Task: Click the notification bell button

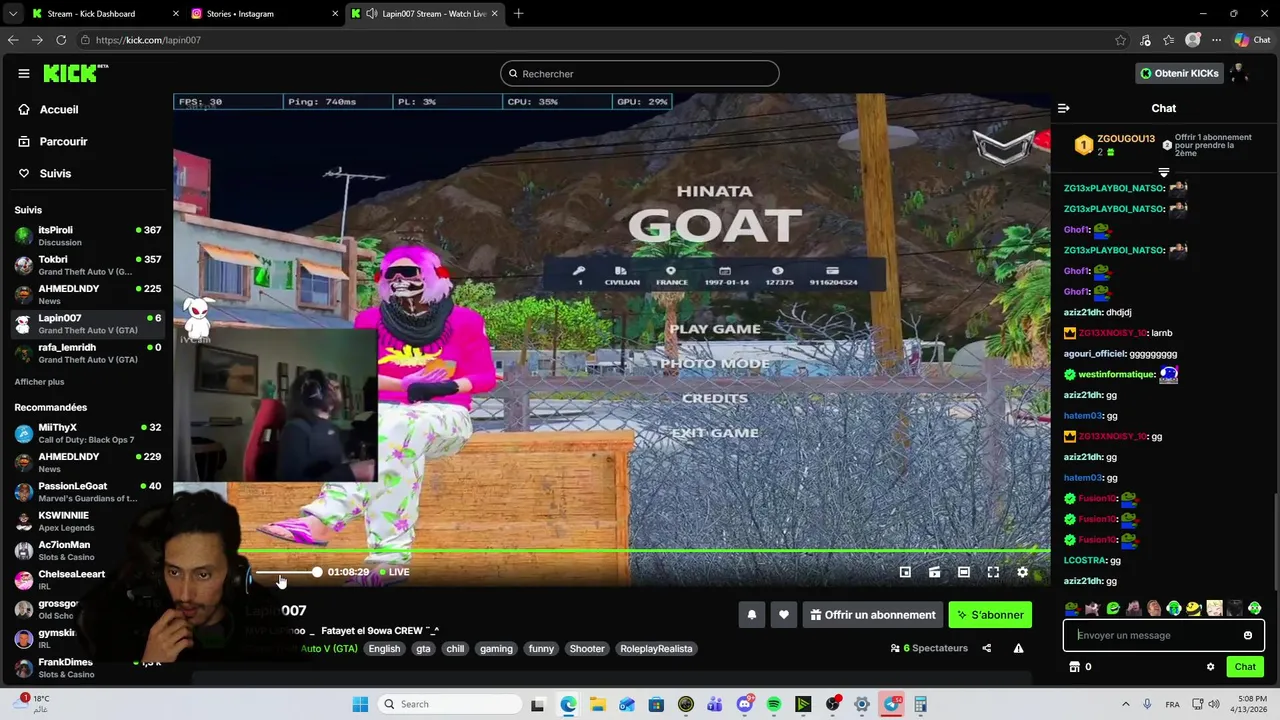Action: click(752, 615)
